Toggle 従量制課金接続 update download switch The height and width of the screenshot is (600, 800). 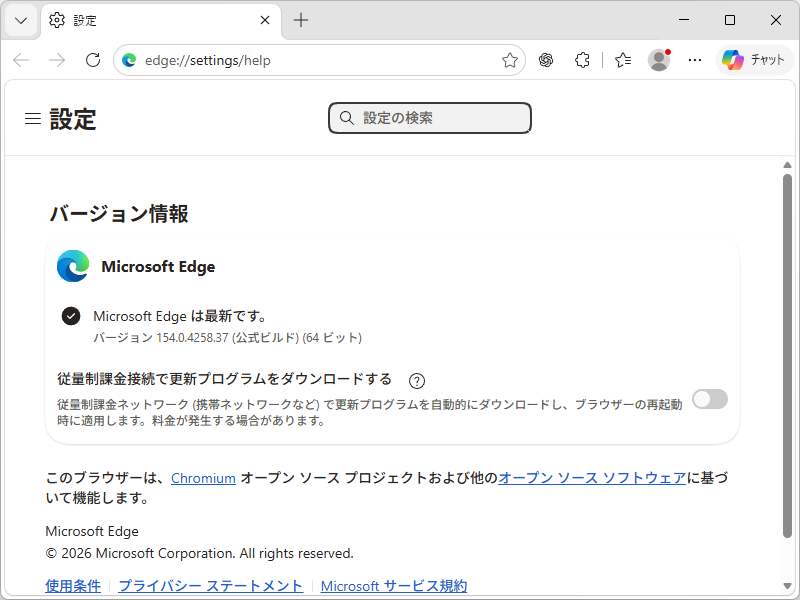[x=710, y=399]
